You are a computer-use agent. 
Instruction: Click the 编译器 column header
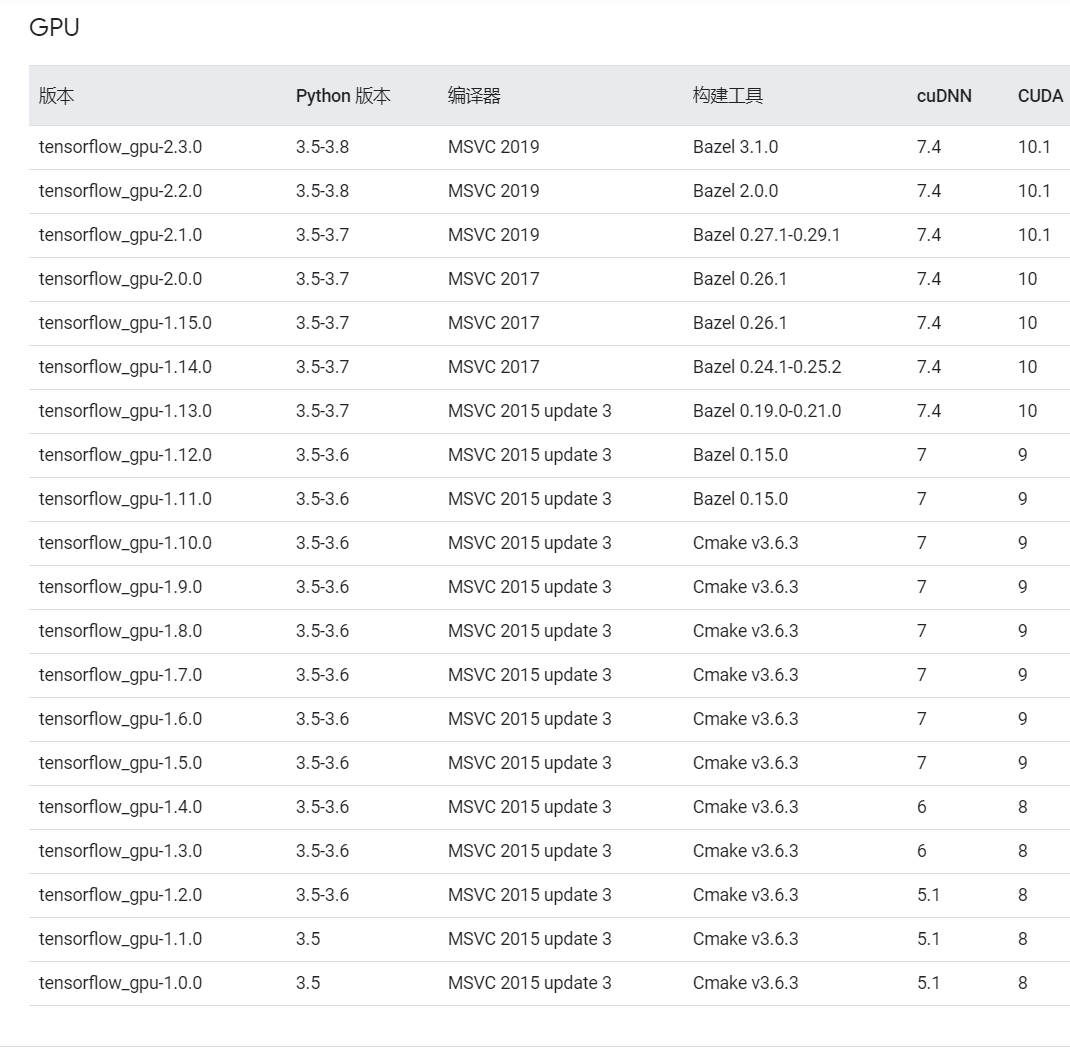pos(474,96)
